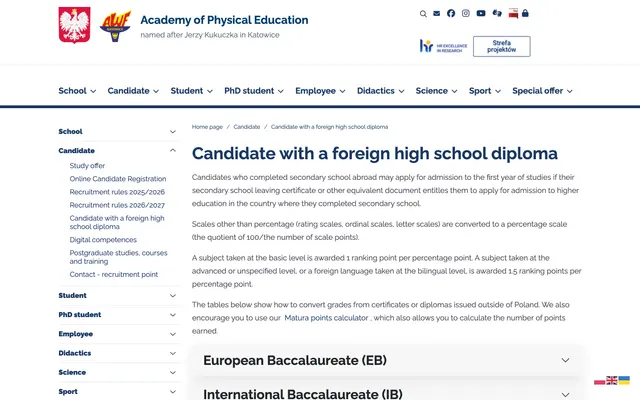
Task: Click the envelope mail icon
Action: [x=437, y=13]
